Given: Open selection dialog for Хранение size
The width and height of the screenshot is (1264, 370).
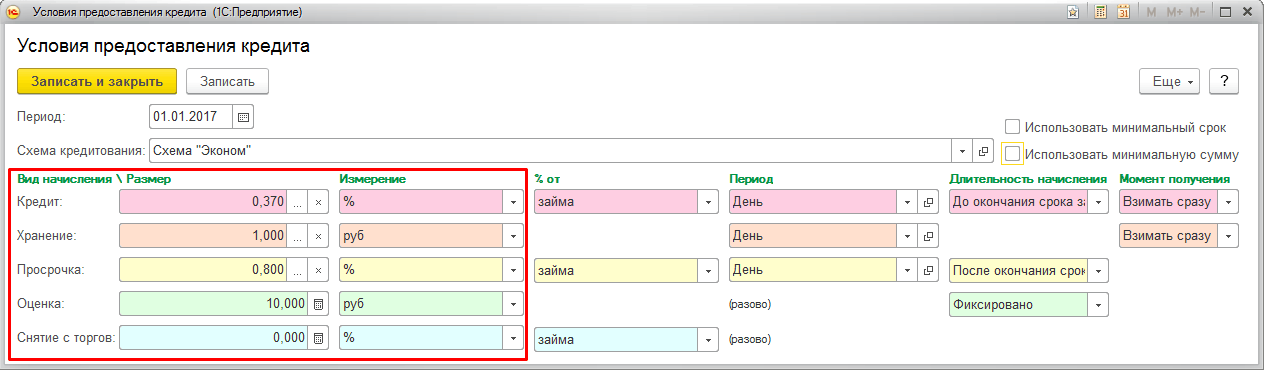Looking at the screenshot, I should click(x=297, y=236).
